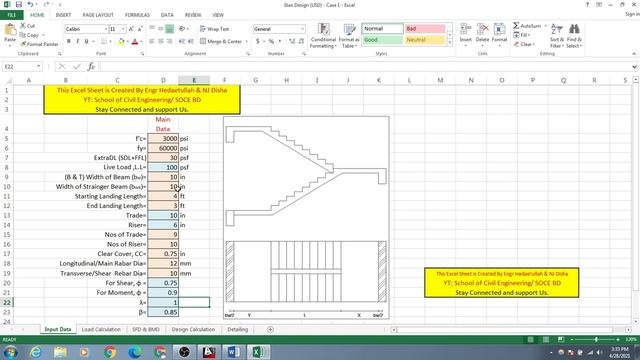Open Conditional Formatting menu
Screen dimensions: 640x360
click(323, 36)
